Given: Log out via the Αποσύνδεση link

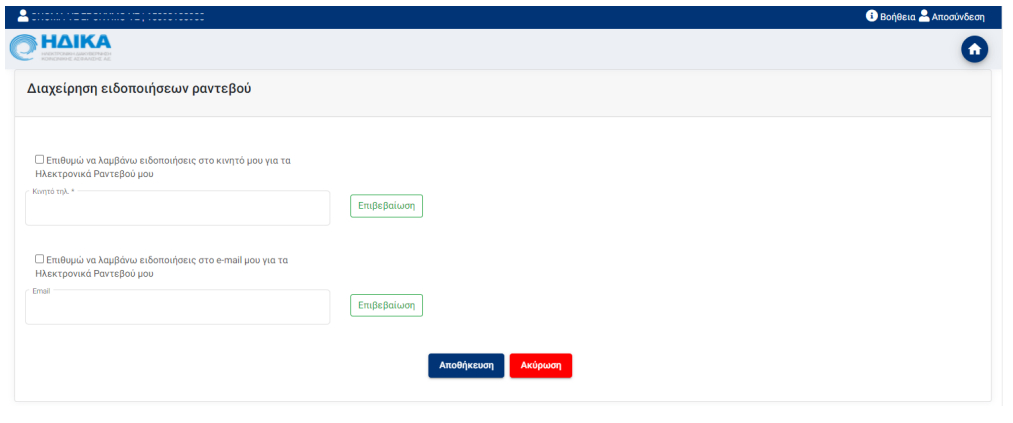Looking at the screenshot, I should (958, 17).
